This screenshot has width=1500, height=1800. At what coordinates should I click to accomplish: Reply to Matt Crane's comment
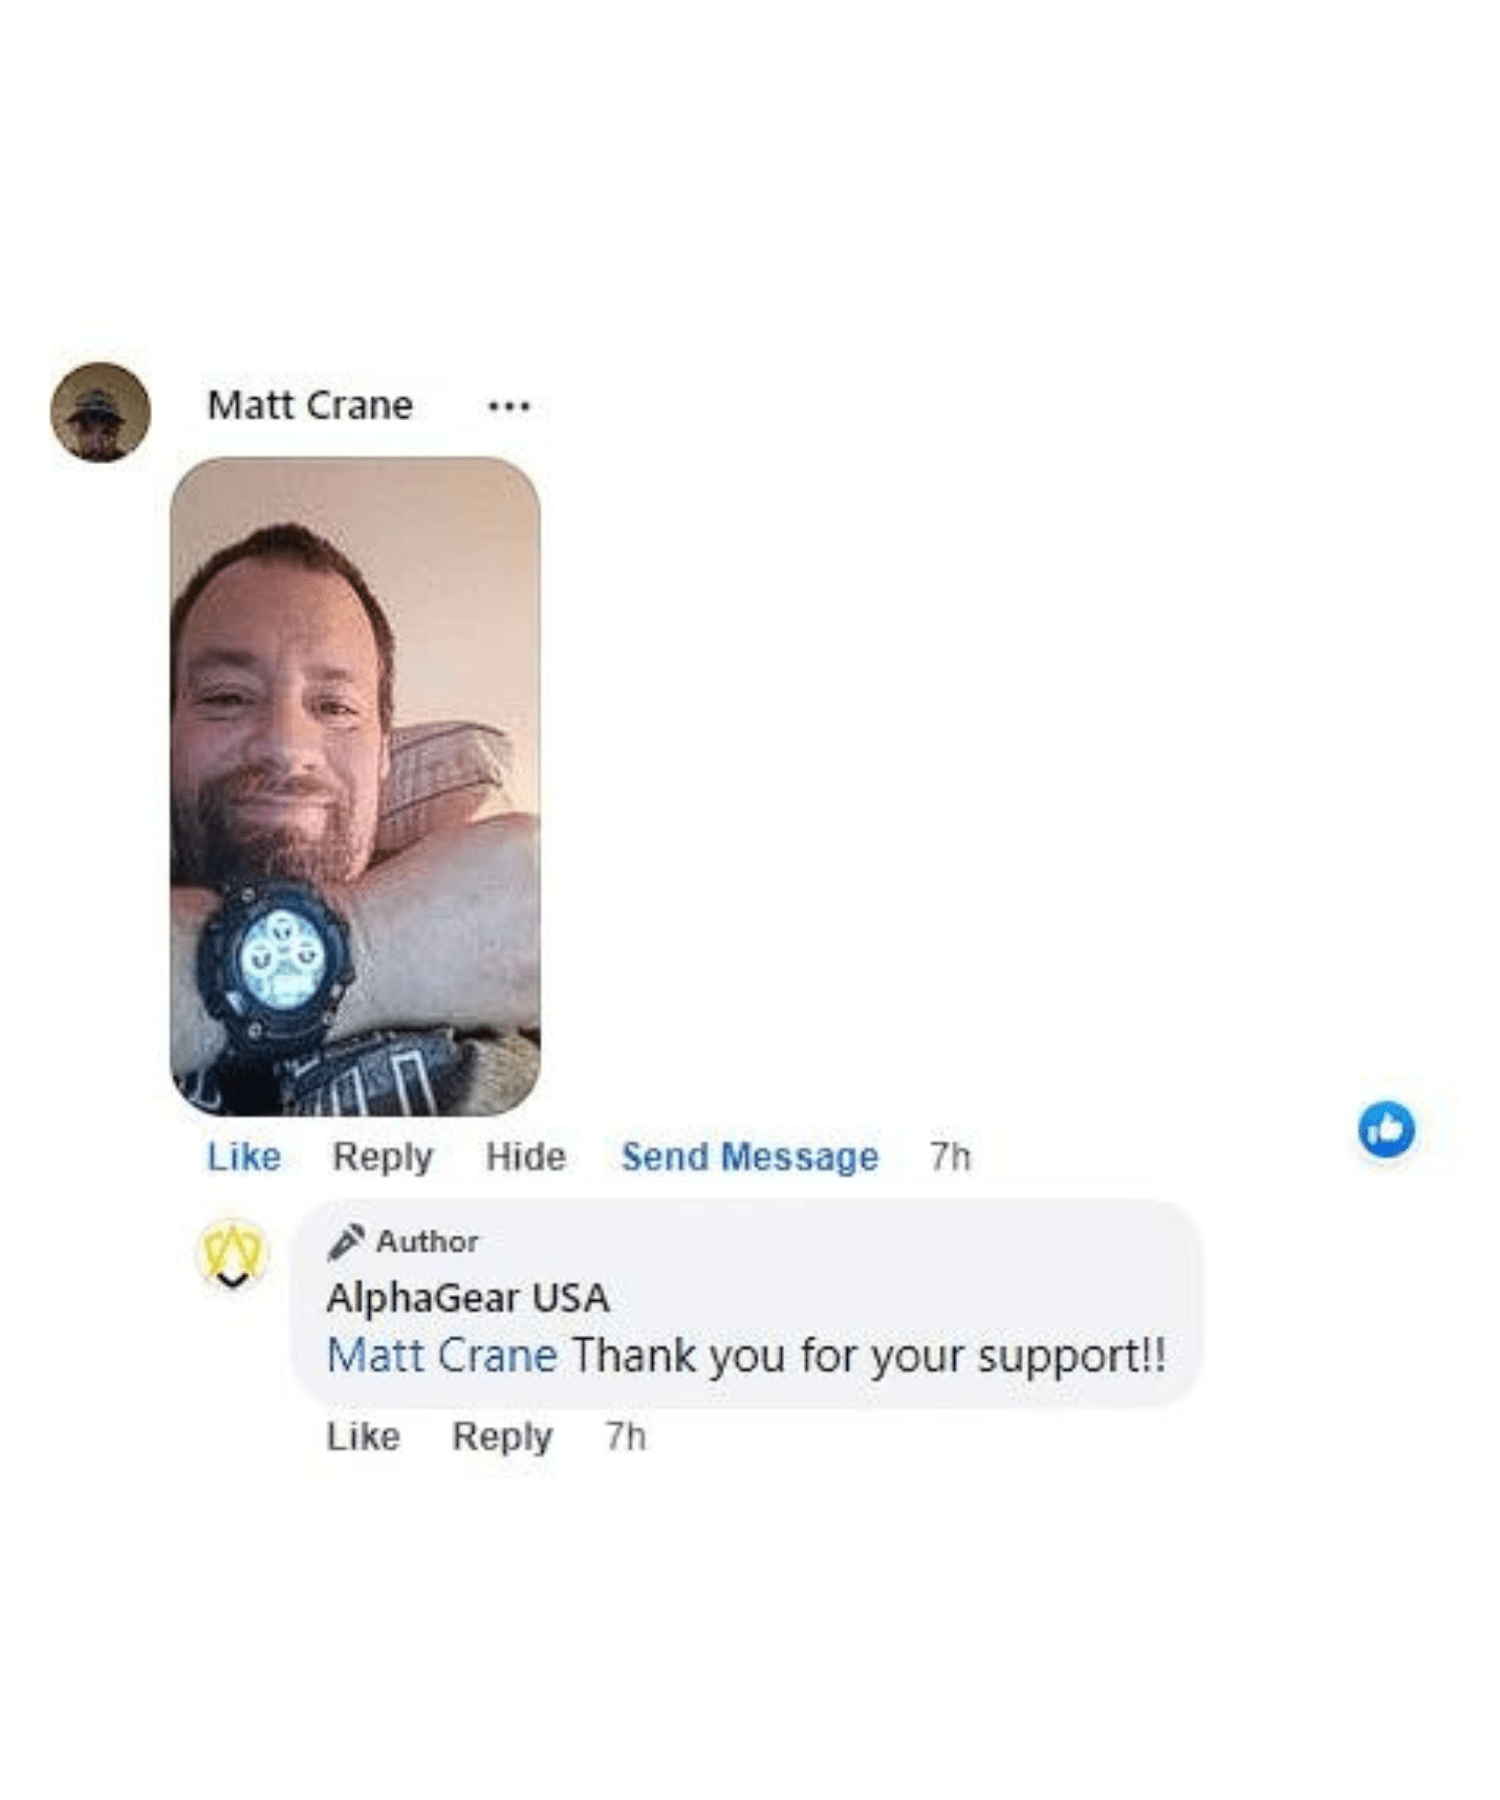pos(383,1157)
